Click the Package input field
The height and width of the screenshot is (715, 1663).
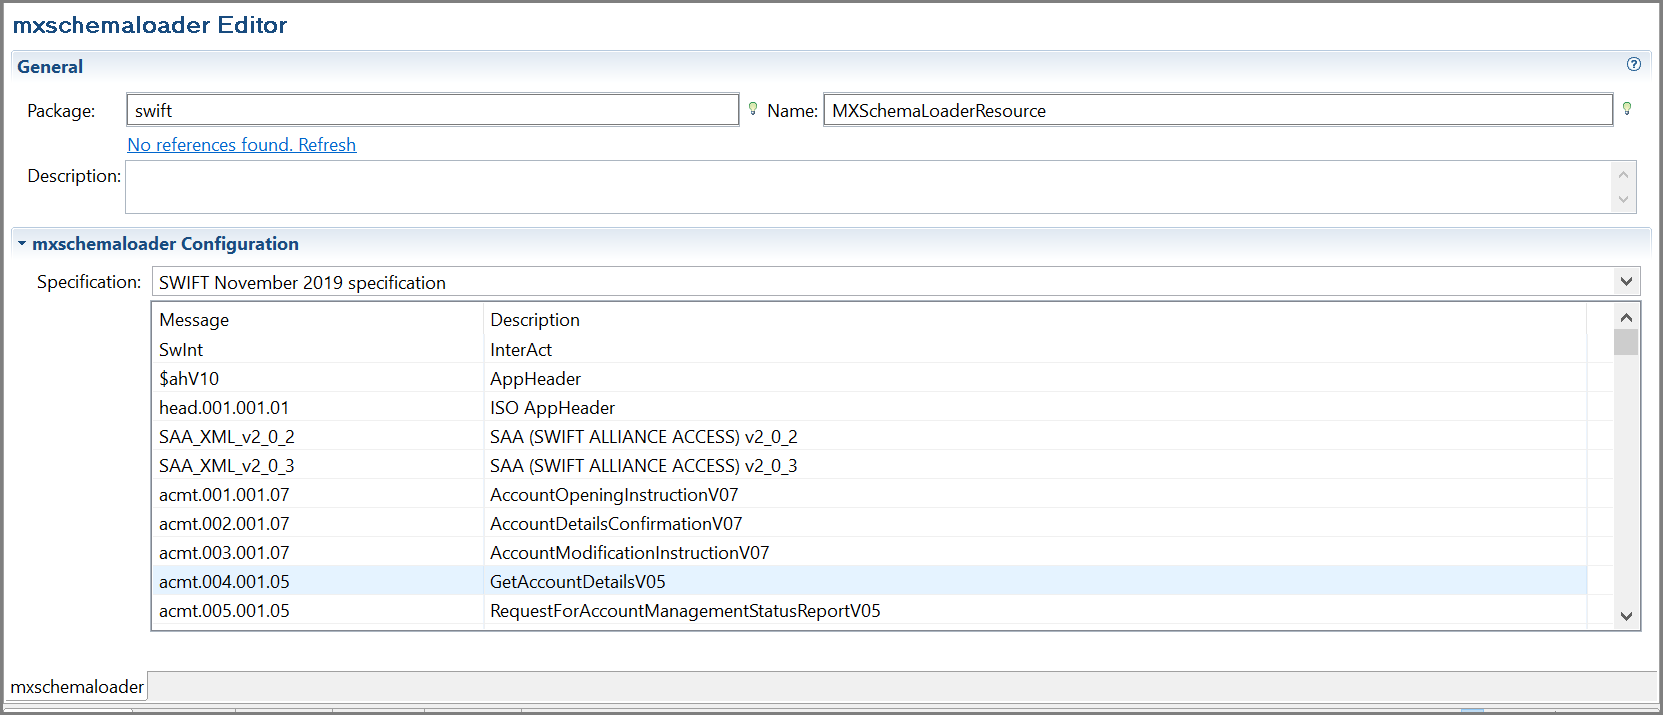(433, 110)
